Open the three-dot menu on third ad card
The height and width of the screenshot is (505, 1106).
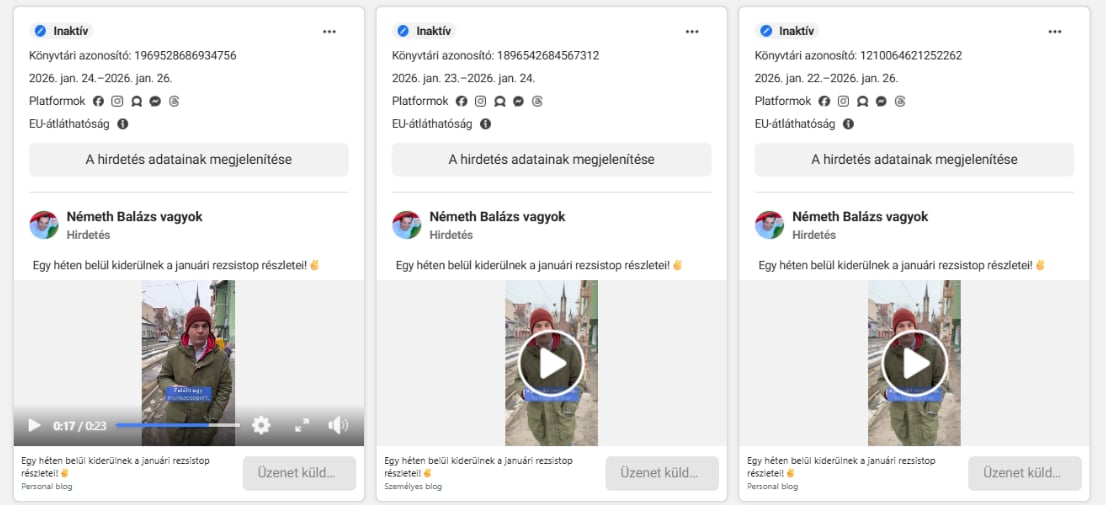coord(1055,31)
